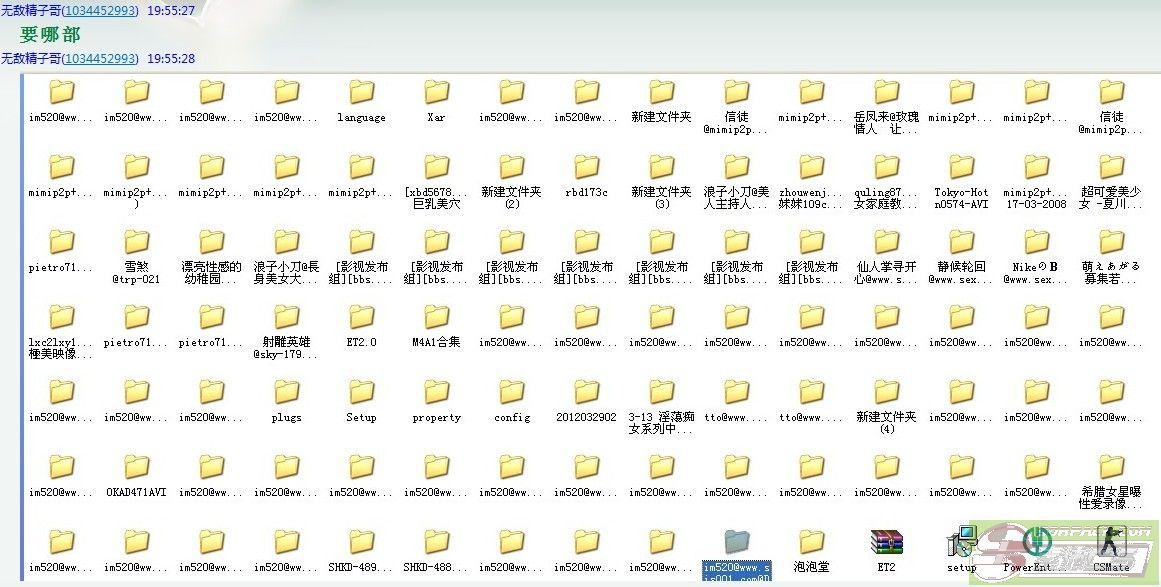Click the highlighted im520@www.s... selected folder
Image resolution: width=1161 pixels, height=587 pixels.
[x=736, y=543]
